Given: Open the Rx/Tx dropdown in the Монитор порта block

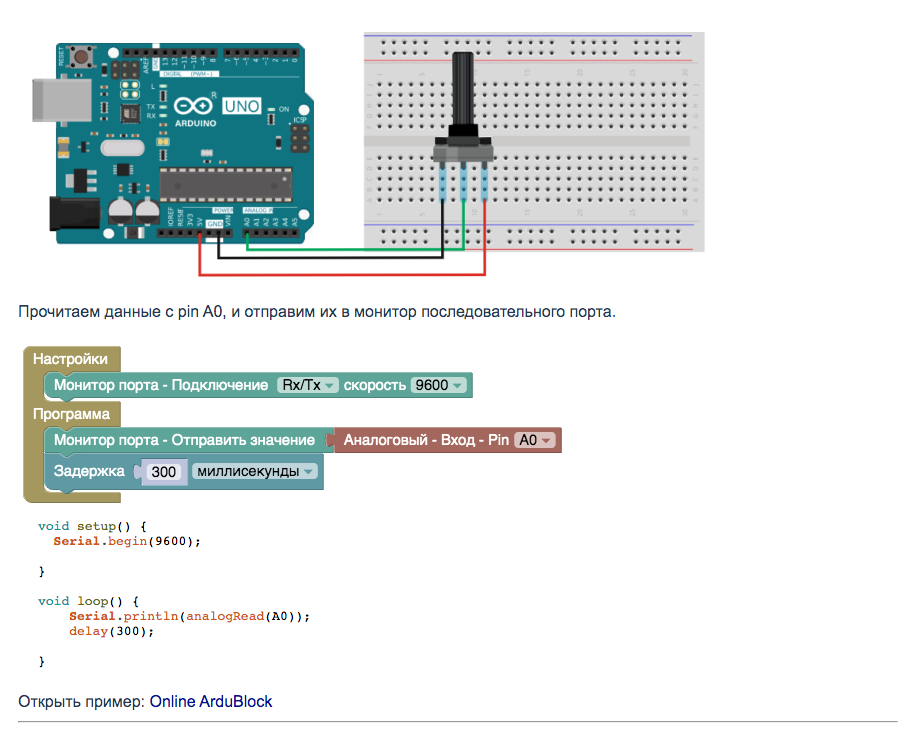Looking at the screenshot, I should click(306, 384).
